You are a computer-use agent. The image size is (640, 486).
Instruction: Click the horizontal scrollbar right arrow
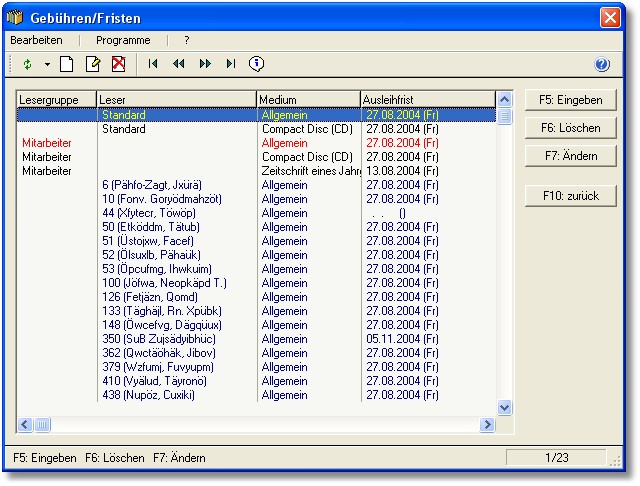click(x=488, y=425)
